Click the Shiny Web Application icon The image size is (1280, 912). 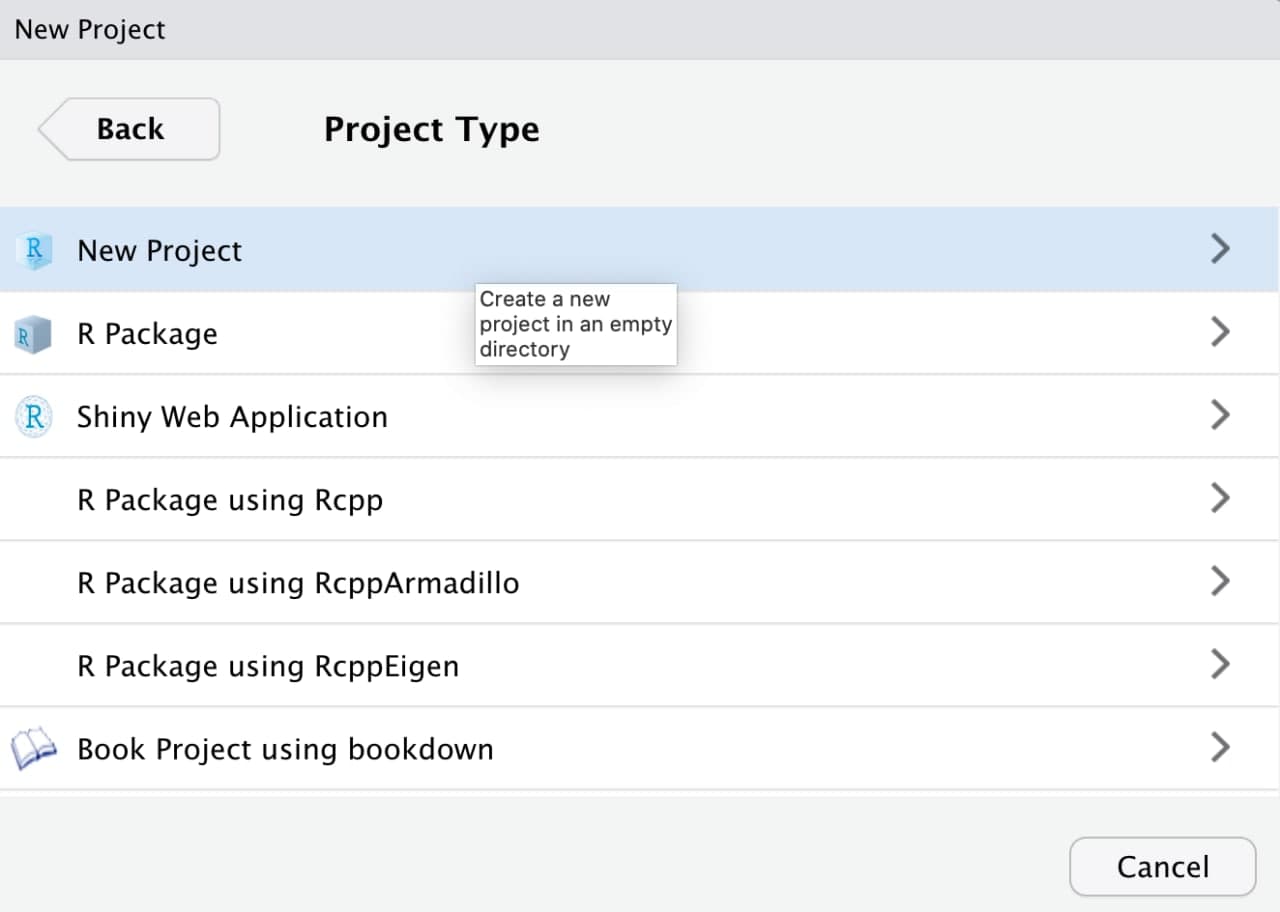(x=34, y=417)
